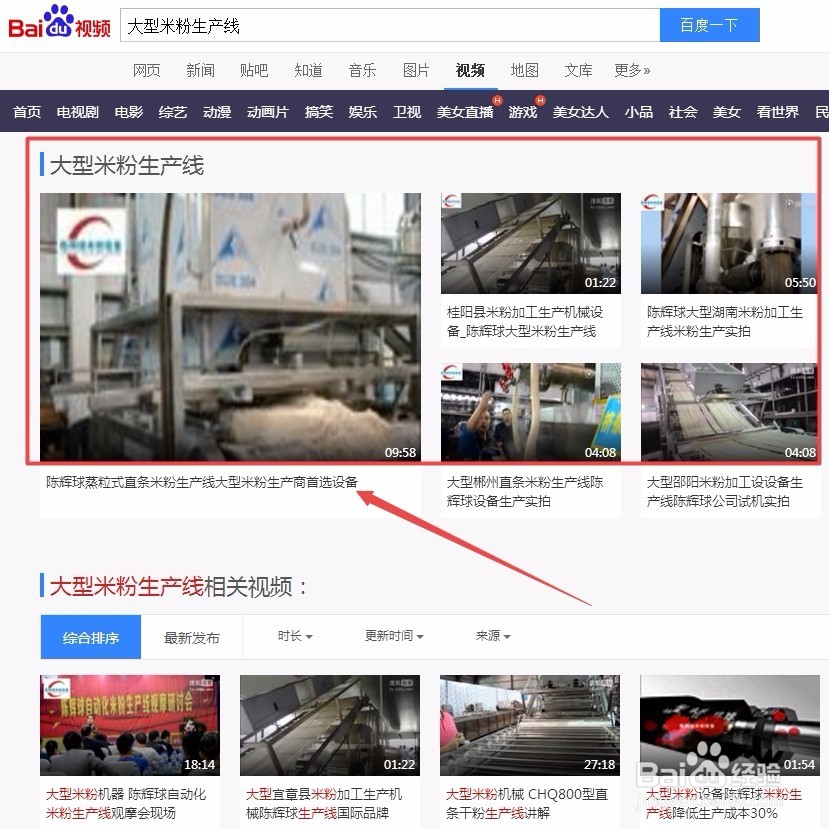Viewport: 829px width, 829px height.
Task: Switch sorting to 最新发布
Action: 191,637
